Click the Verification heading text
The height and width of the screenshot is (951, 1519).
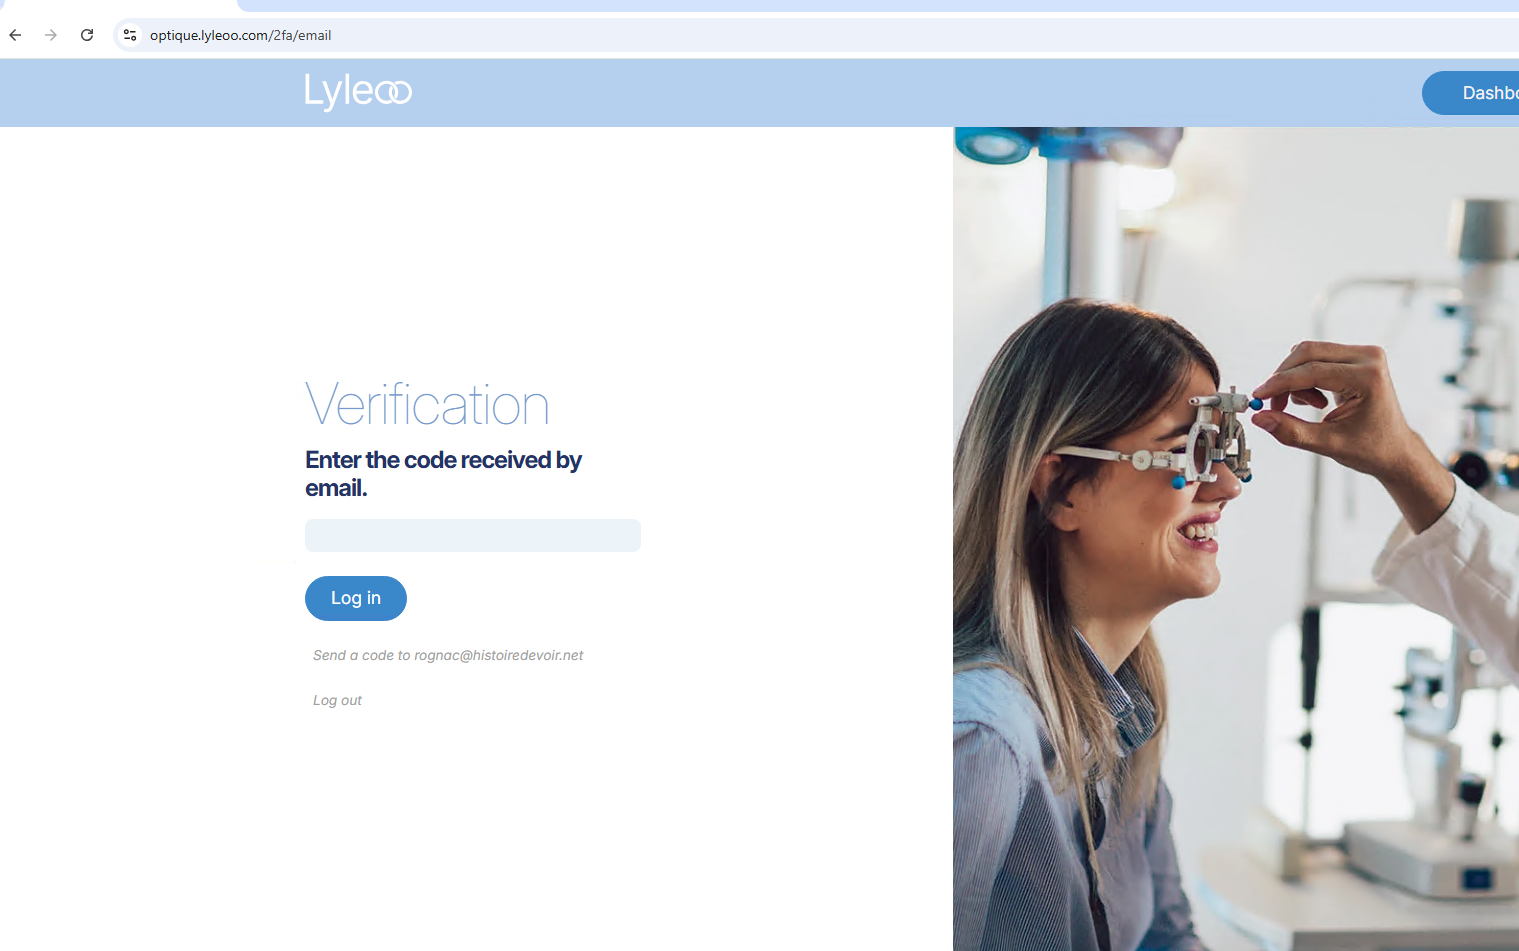pyautogui.click(x=427, y=405)
